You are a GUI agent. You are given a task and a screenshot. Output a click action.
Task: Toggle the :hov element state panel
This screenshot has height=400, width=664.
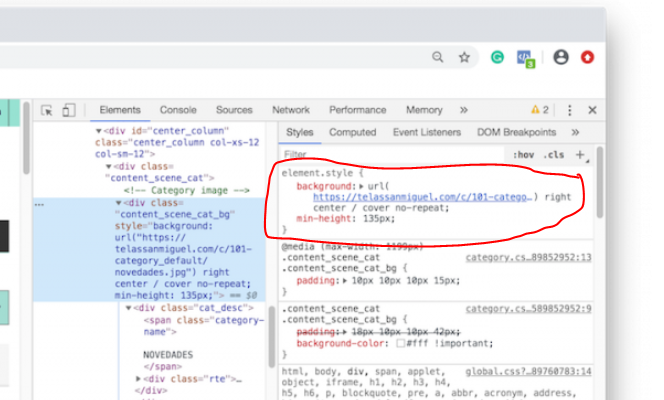pyautogui.click(x=523, y=155)
